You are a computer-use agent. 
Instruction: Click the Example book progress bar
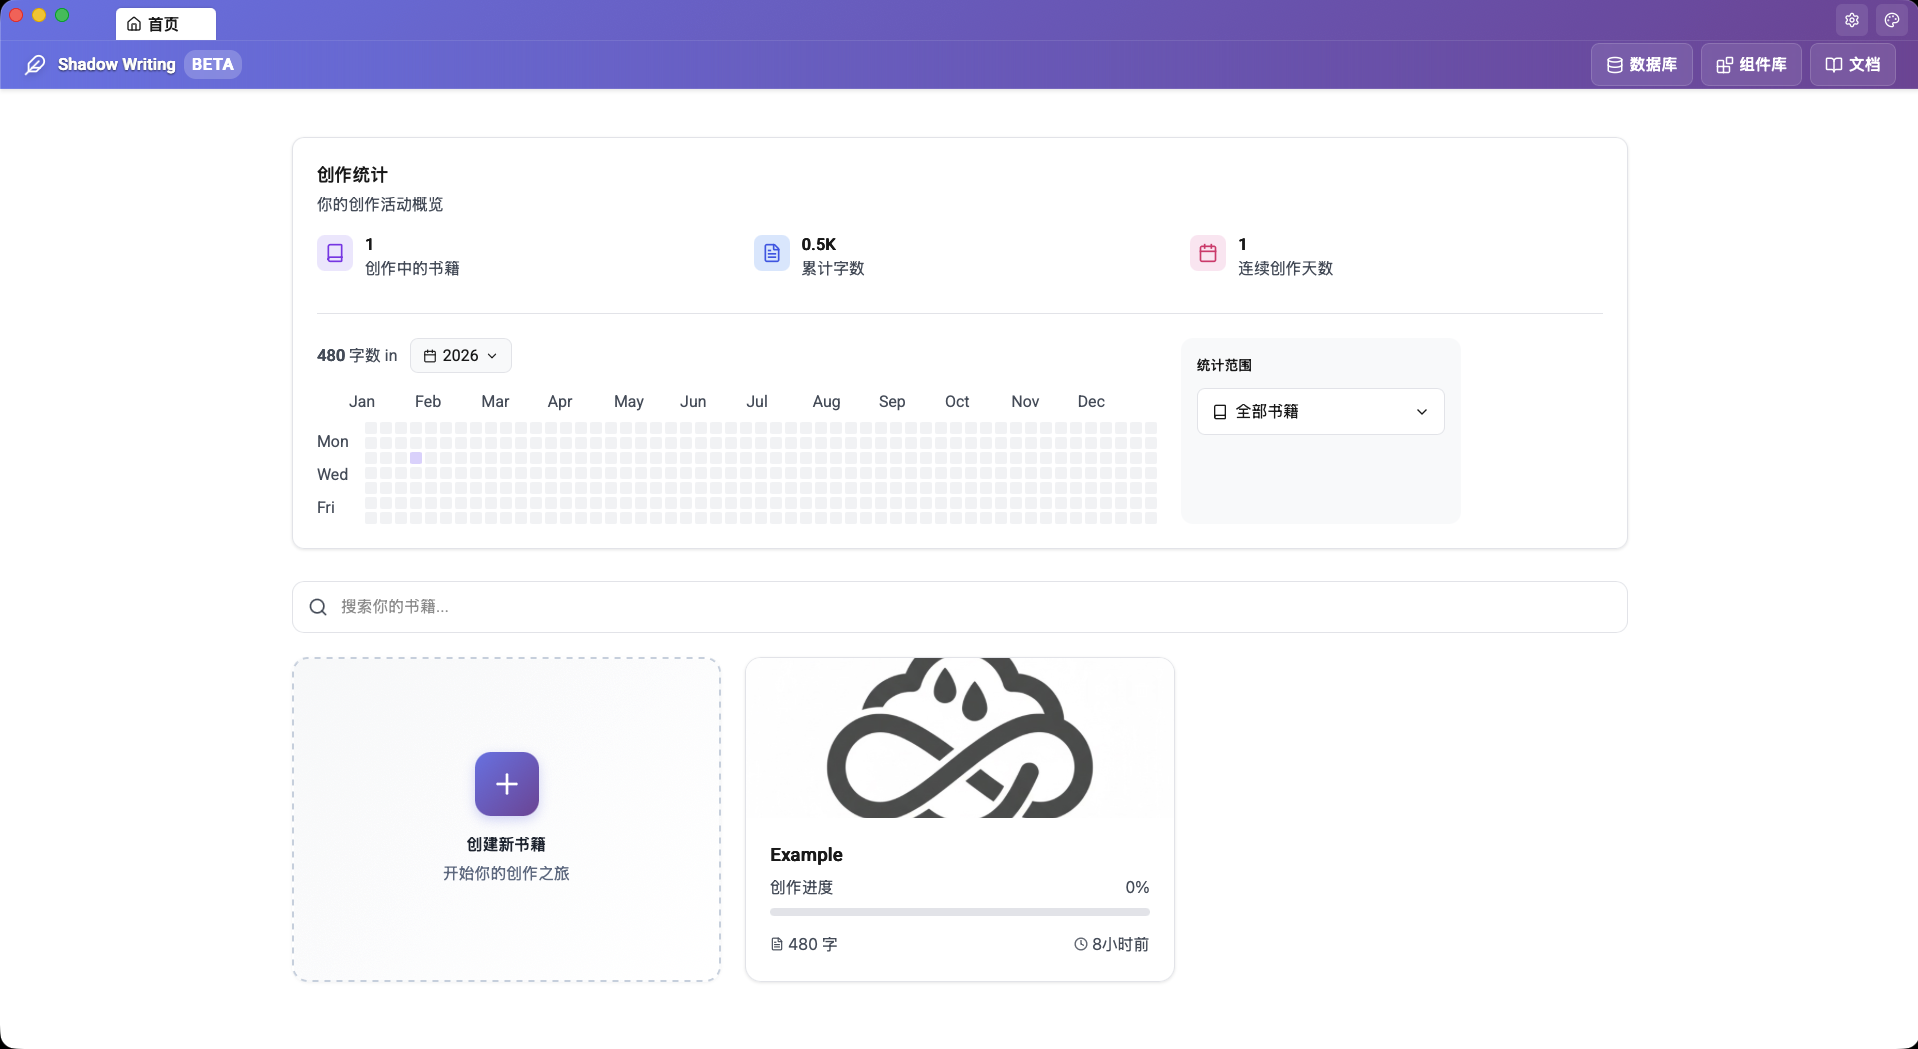pyautogui.click(x=959, y=912)
